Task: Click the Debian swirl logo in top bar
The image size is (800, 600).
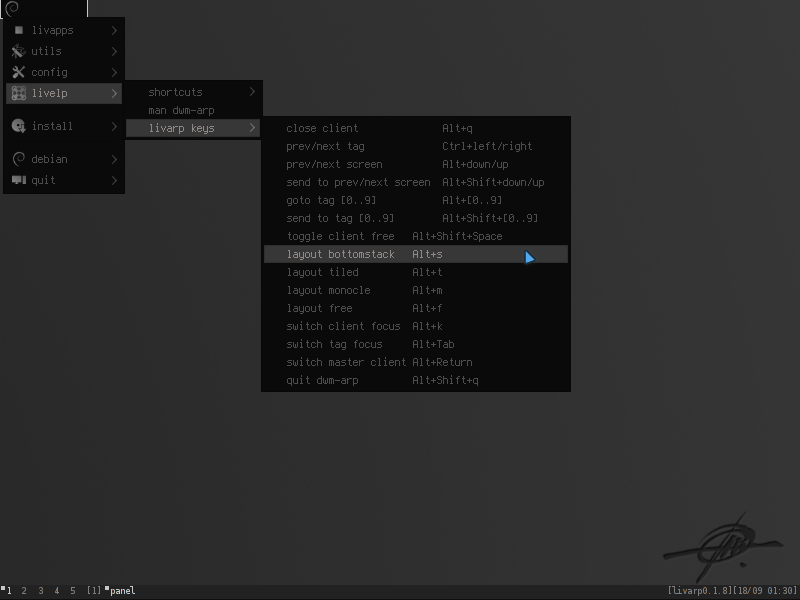Action: (x=12, y=8)
